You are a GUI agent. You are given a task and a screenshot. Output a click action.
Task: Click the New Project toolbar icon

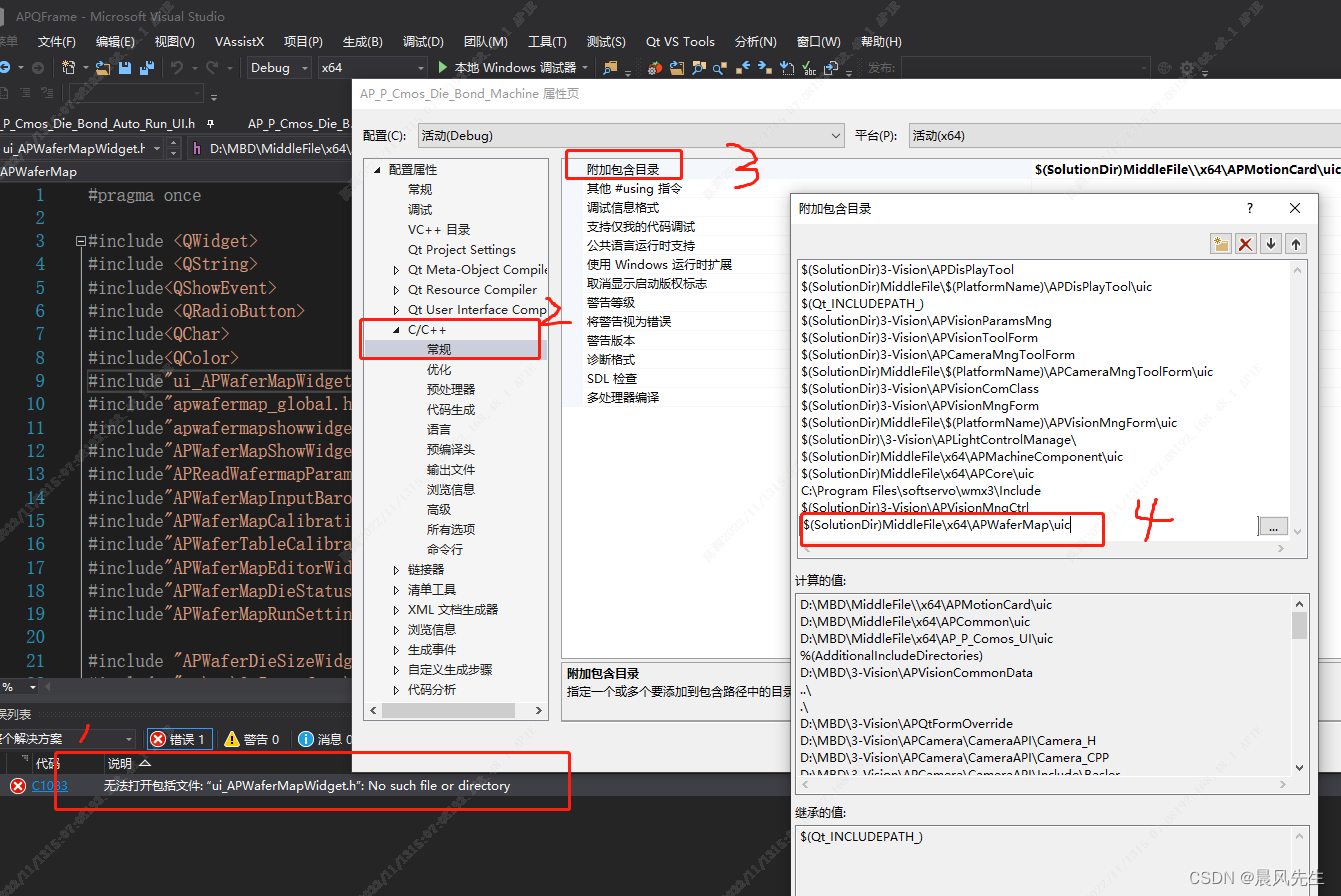71,68
